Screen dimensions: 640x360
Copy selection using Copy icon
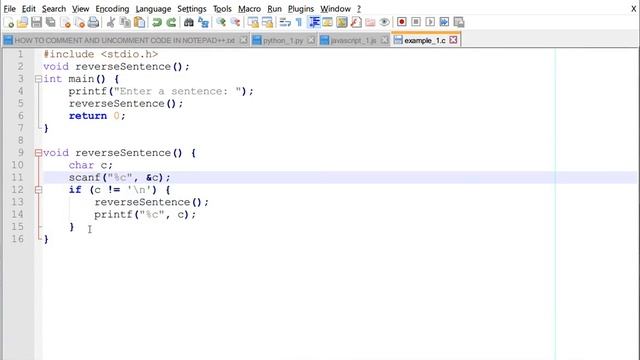125,22
